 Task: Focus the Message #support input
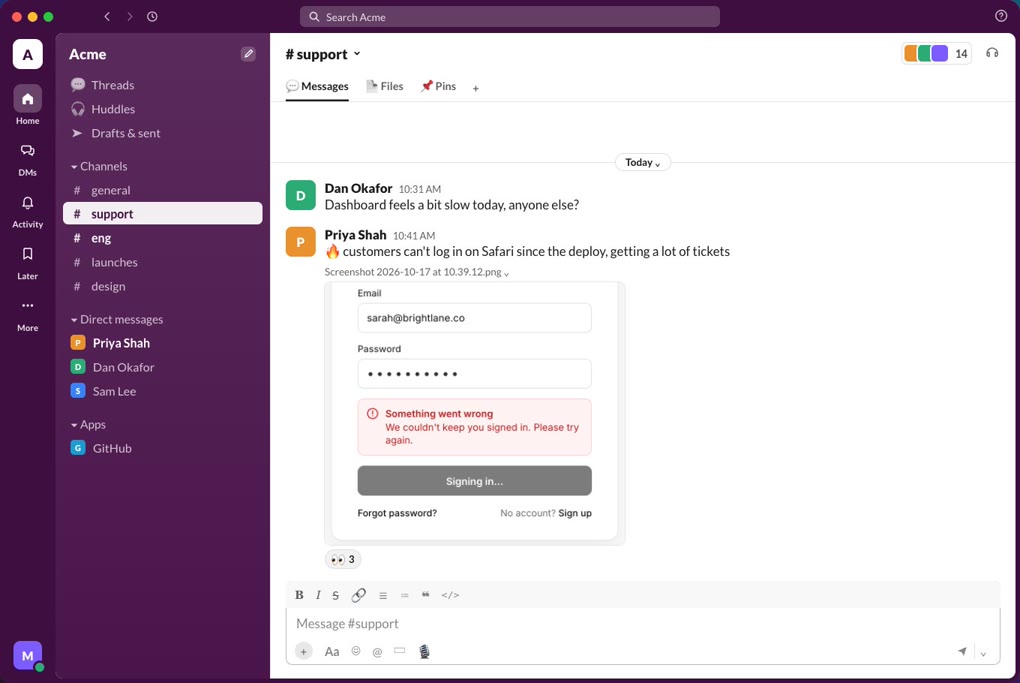click(x=643, y=624)
